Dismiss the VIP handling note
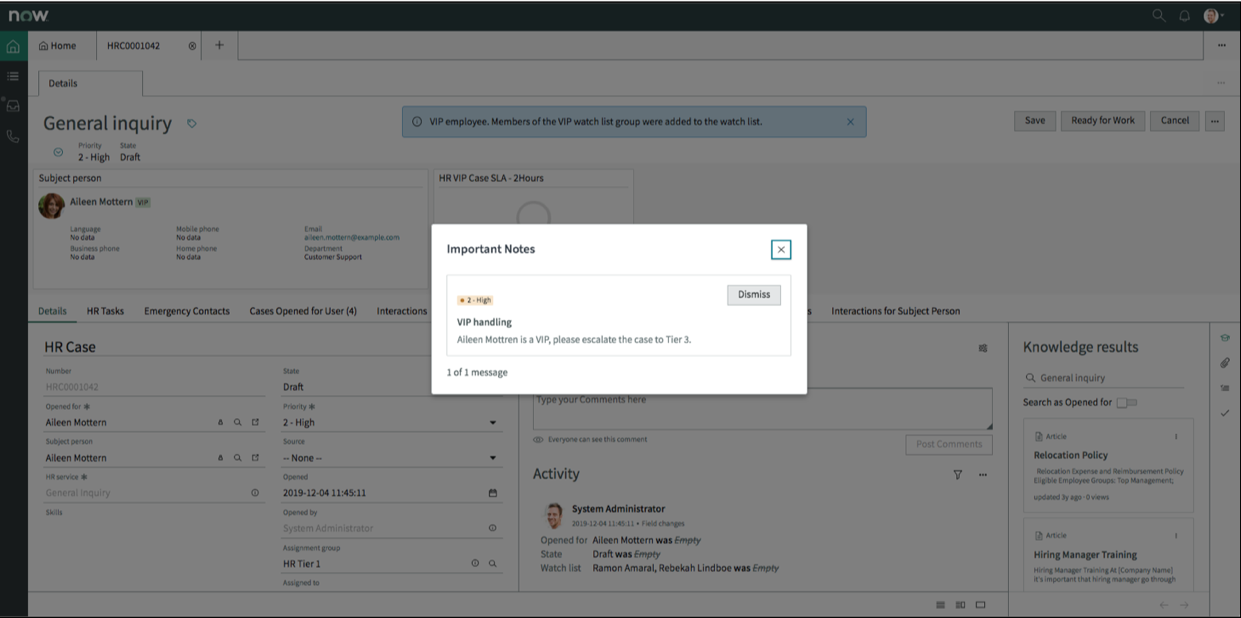Image resolution: width=1241 pixels, height=618 pixels. pos(754,295)
